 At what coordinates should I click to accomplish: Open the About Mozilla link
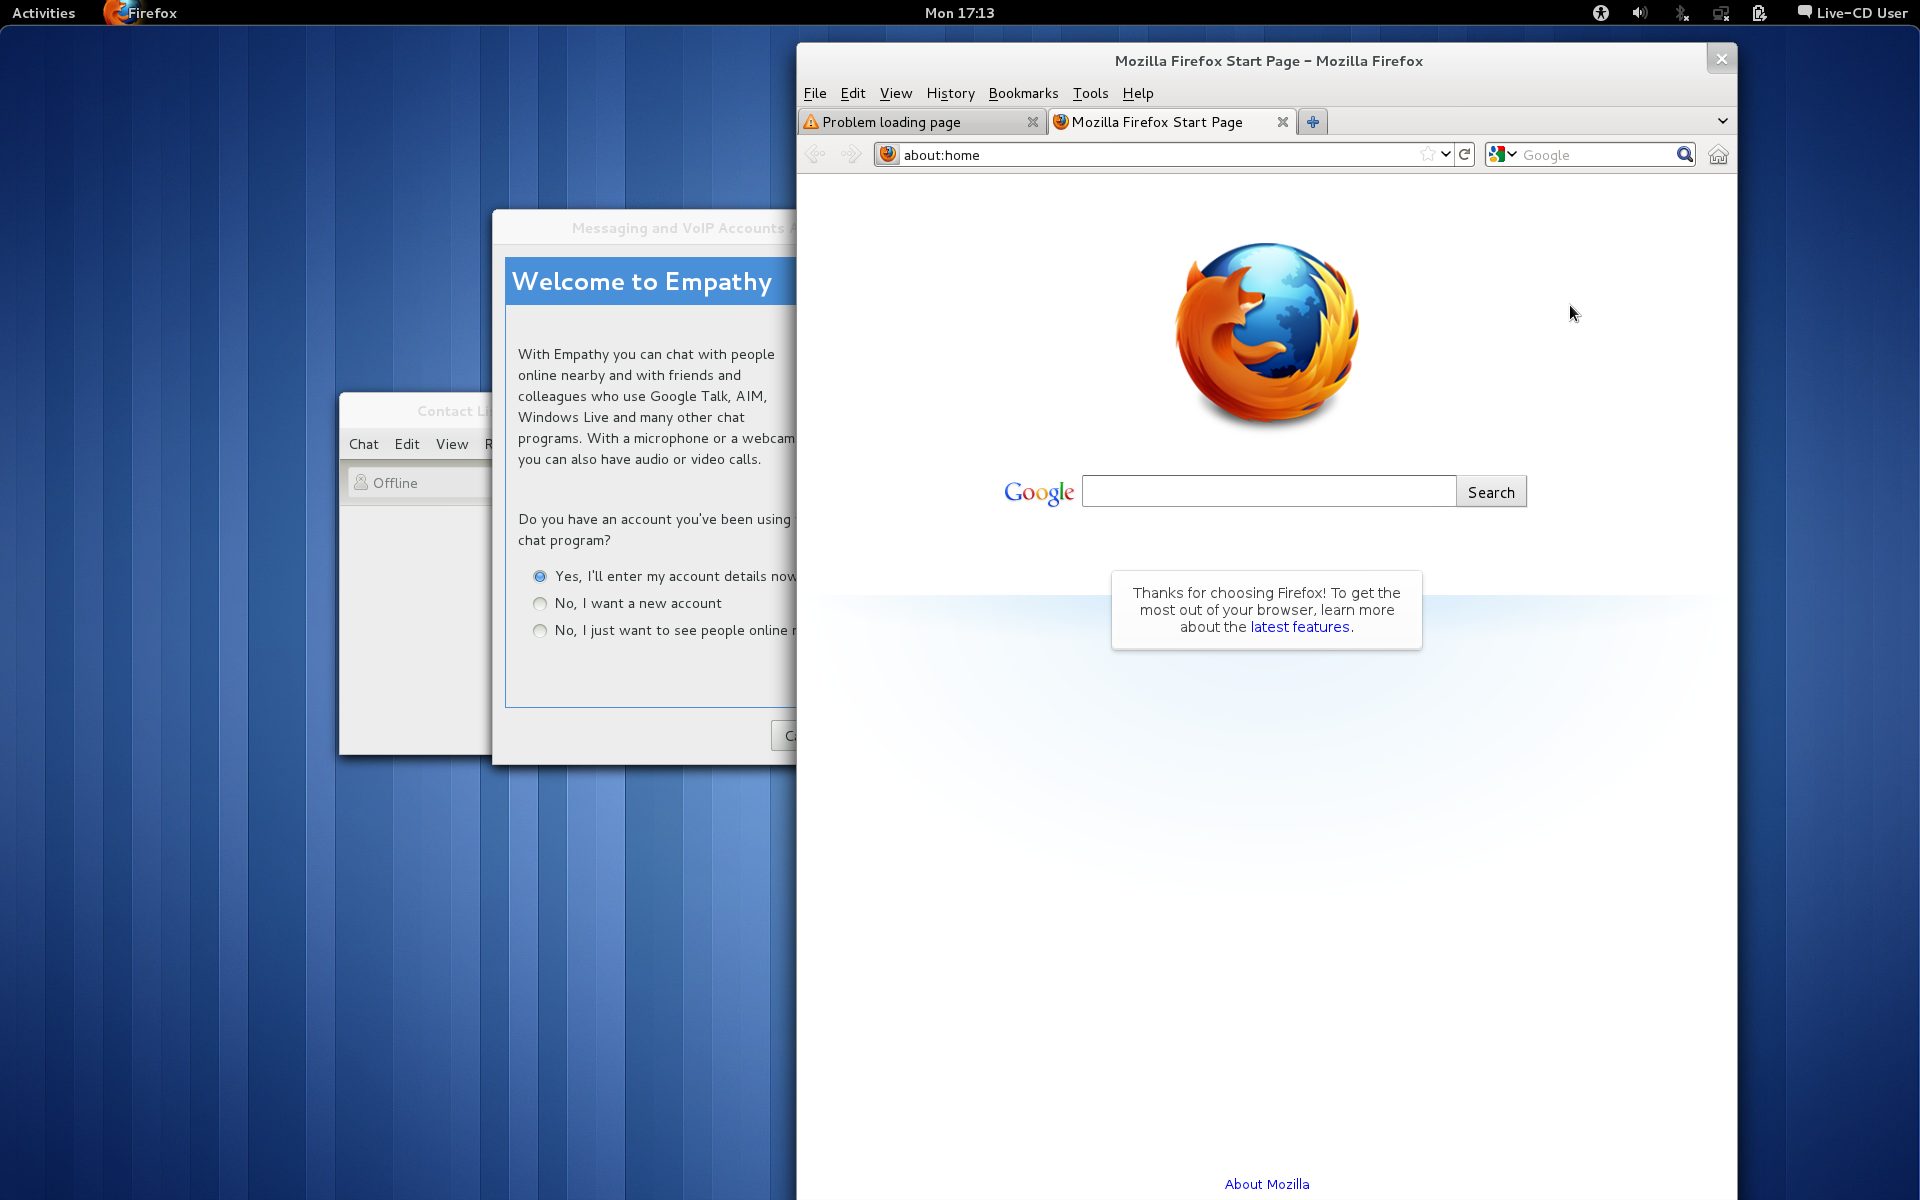1267,1184
